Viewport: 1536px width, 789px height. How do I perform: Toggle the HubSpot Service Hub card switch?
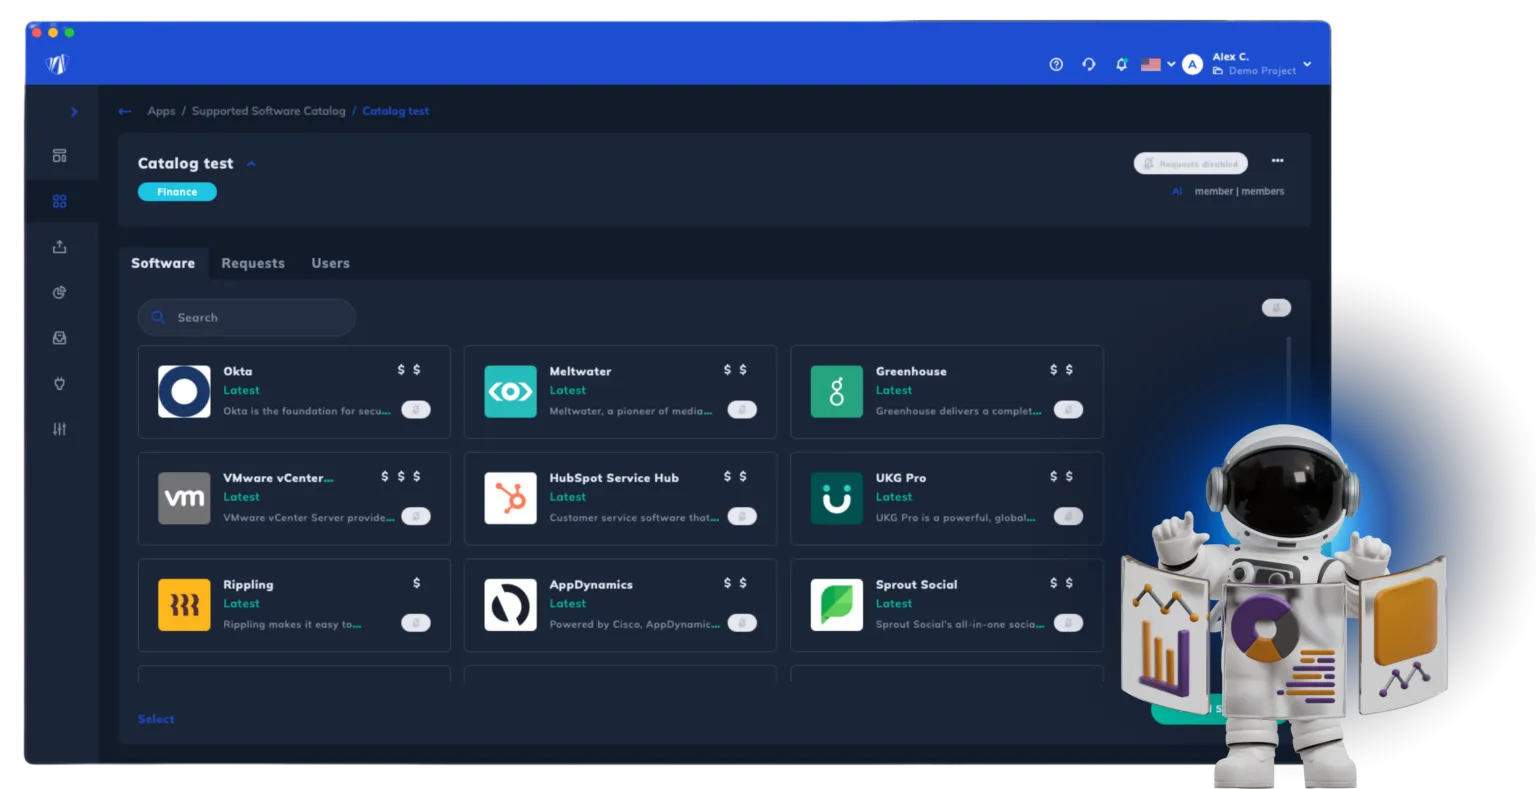[x=742, y=516]
